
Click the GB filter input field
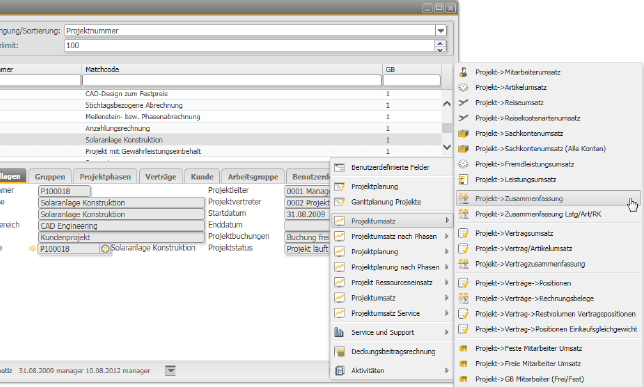coord(412,81)
